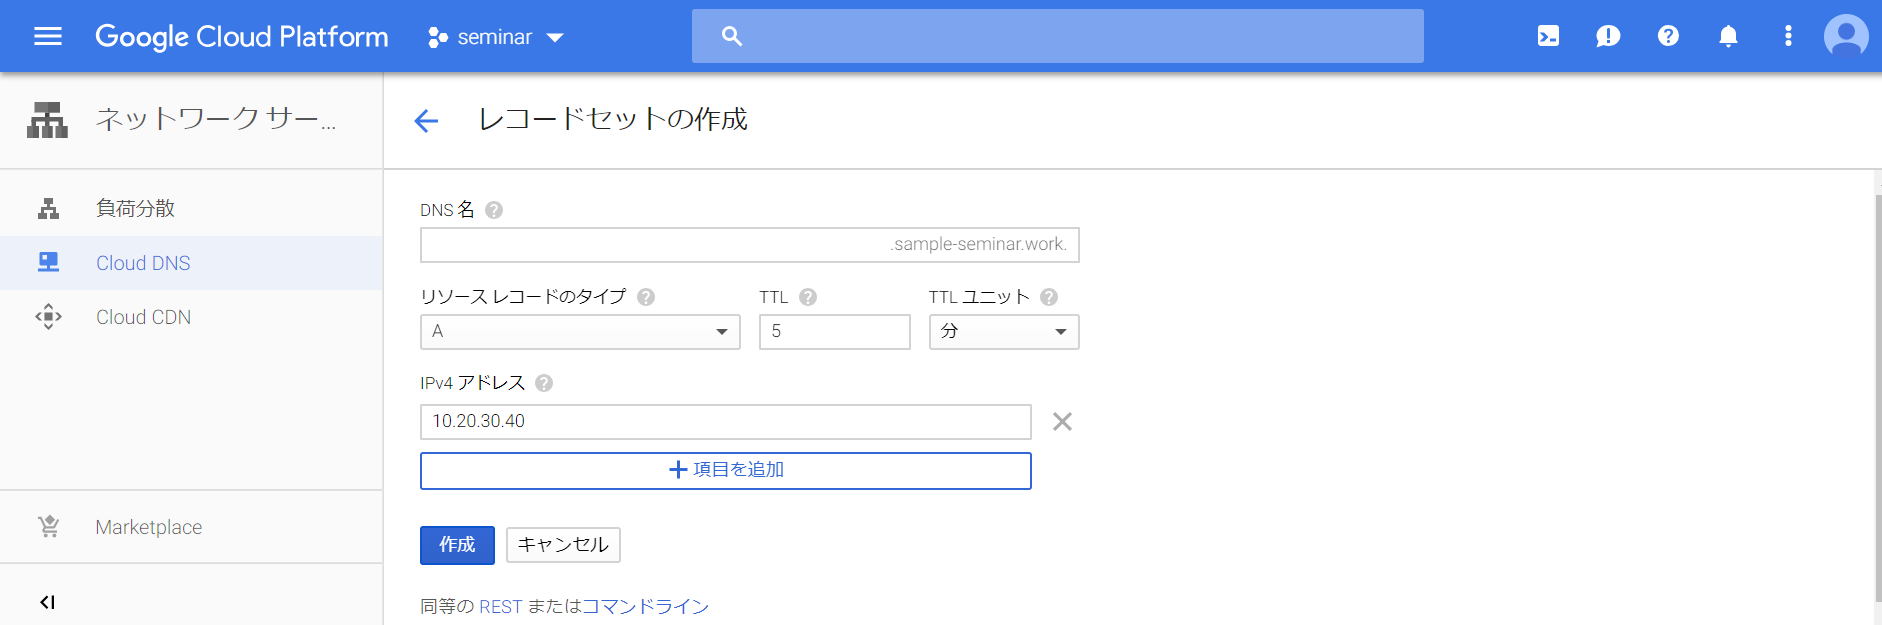Image resolution: width=1882 pixels, height=625 pixels.
Task: Click the .sample-seminar.work. domain suffix
Action: pyautogui.click(x=979, y=244)
